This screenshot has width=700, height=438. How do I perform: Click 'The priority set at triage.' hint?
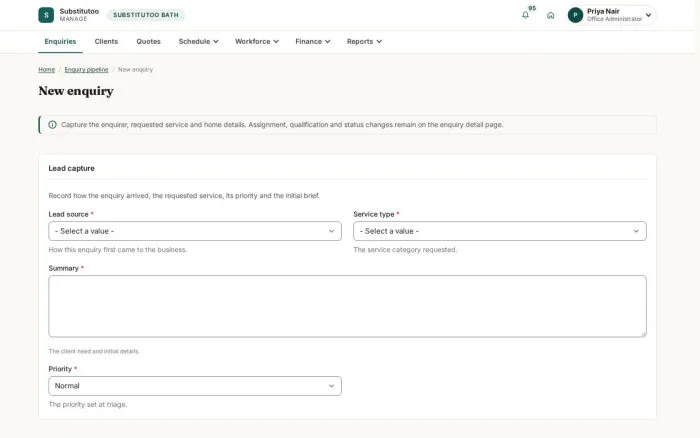pos(88,405)
